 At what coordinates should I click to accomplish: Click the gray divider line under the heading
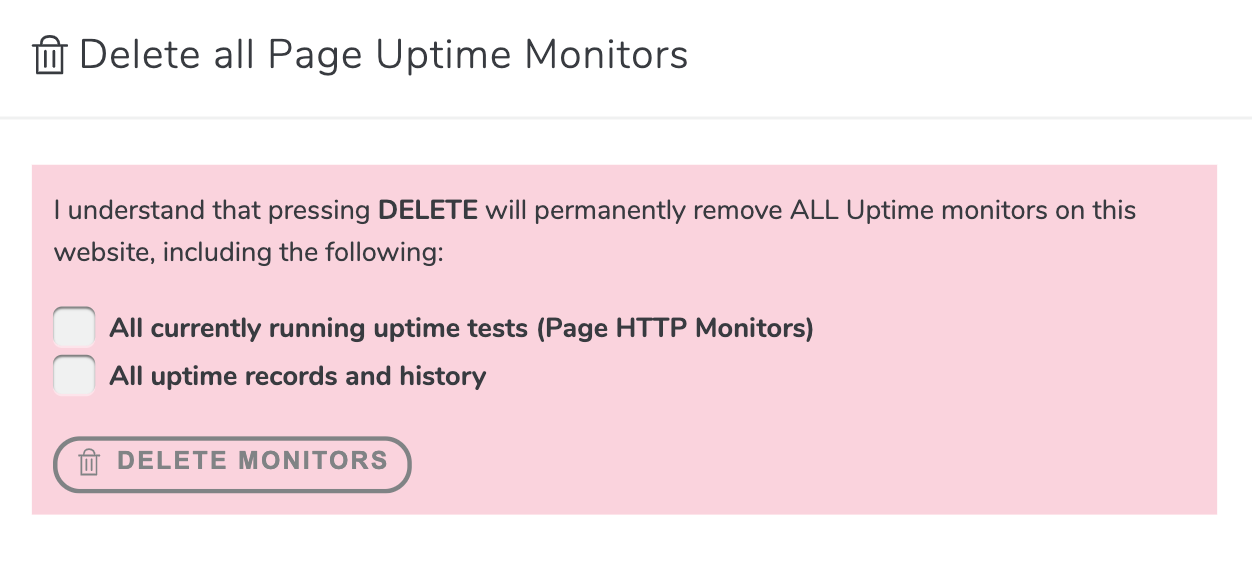tap(626, 118)
